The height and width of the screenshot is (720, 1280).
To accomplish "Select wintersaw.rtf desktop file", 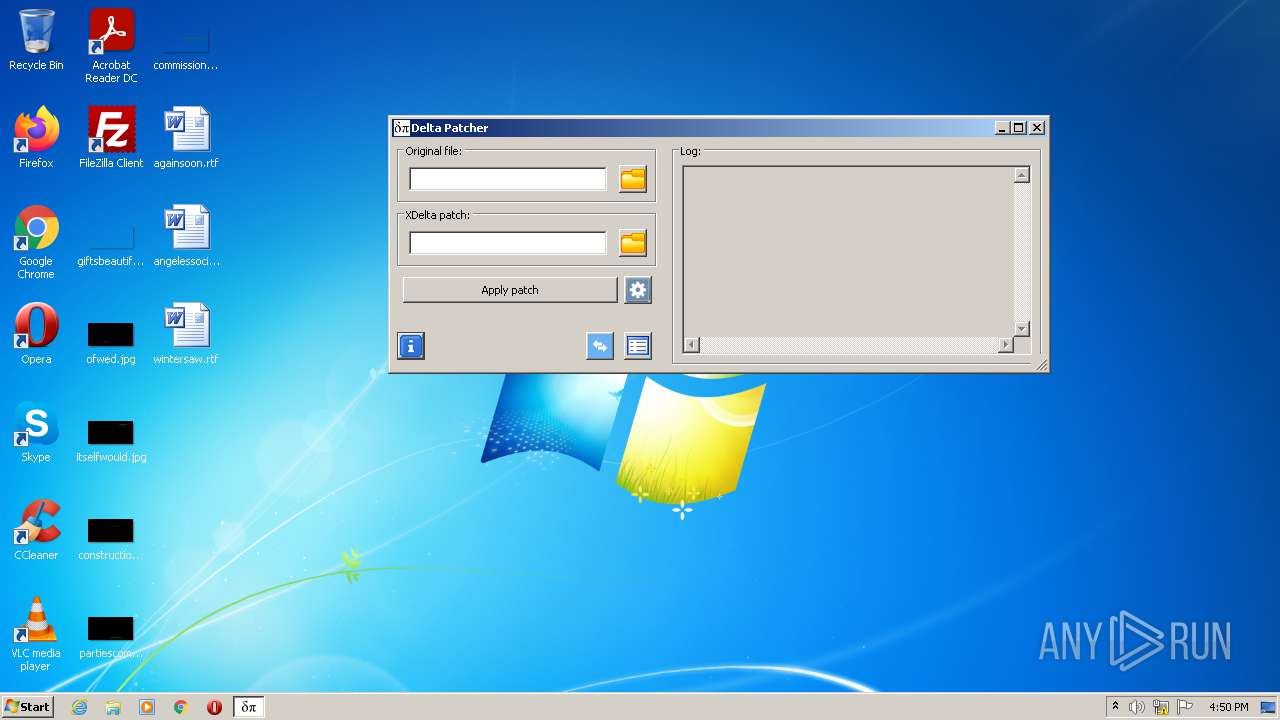I will point(186,334).
